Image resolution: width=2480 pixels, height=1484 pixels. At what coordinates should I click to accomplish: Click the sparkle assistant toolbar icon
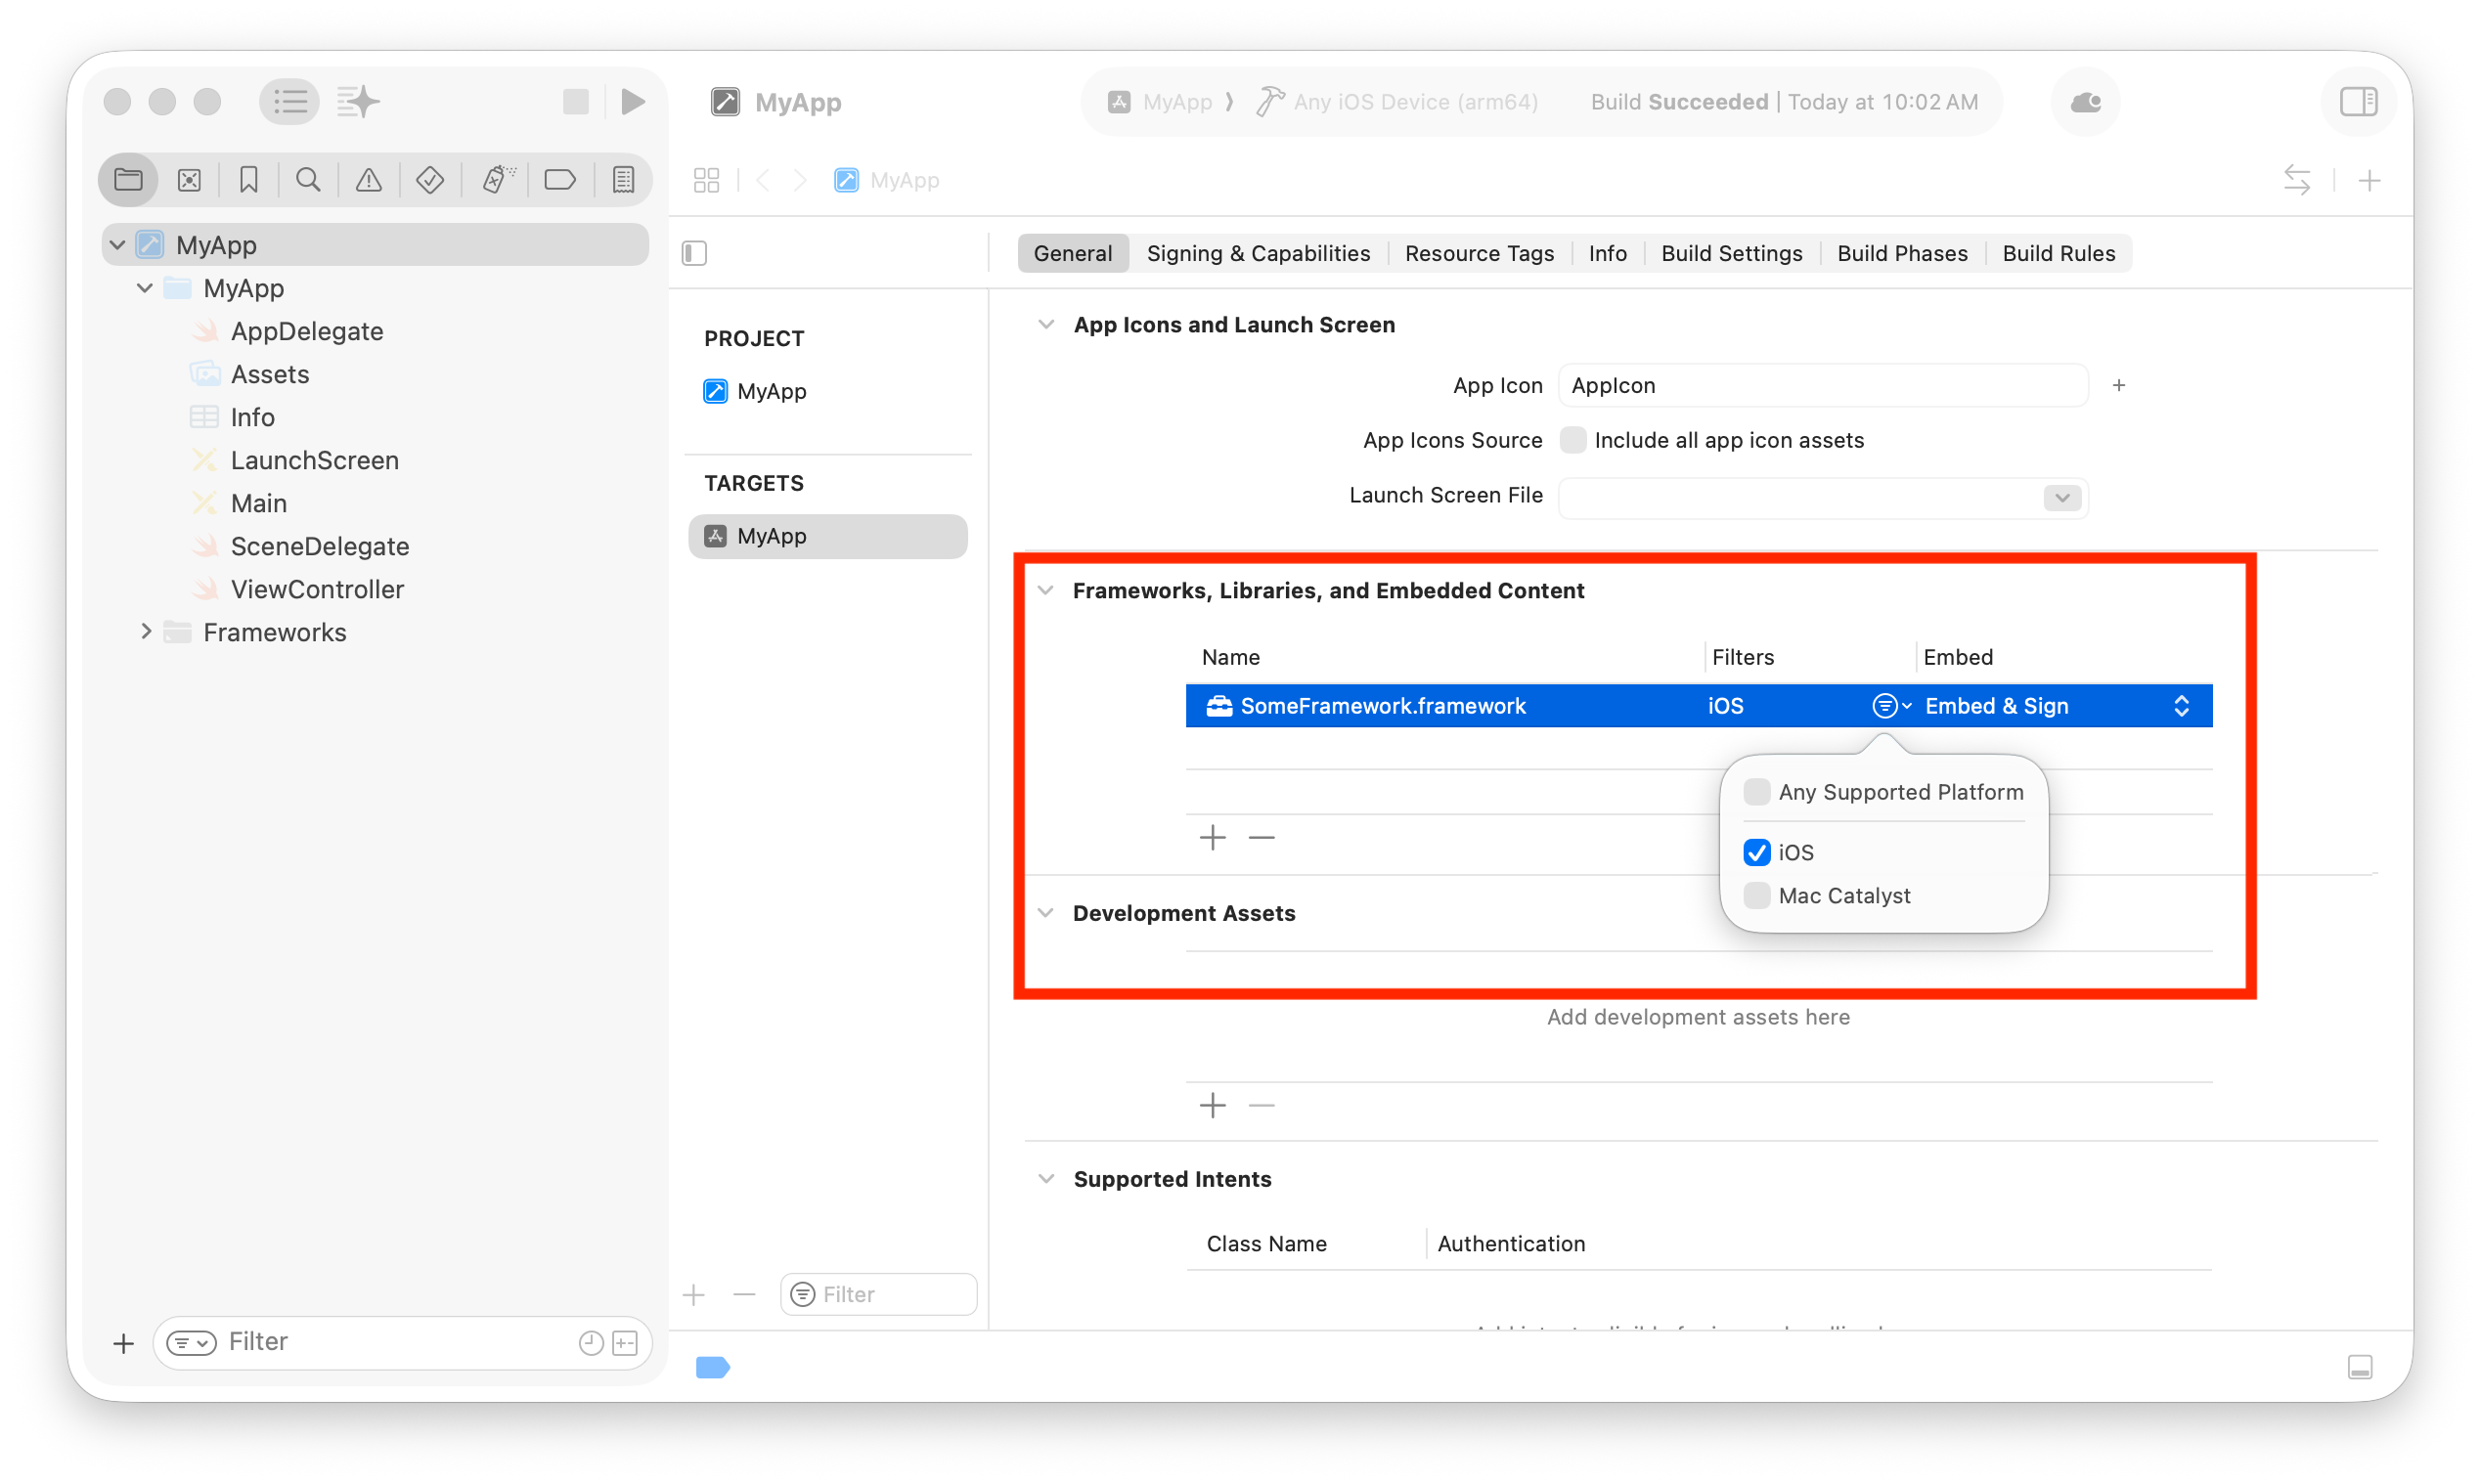(359, 102)
